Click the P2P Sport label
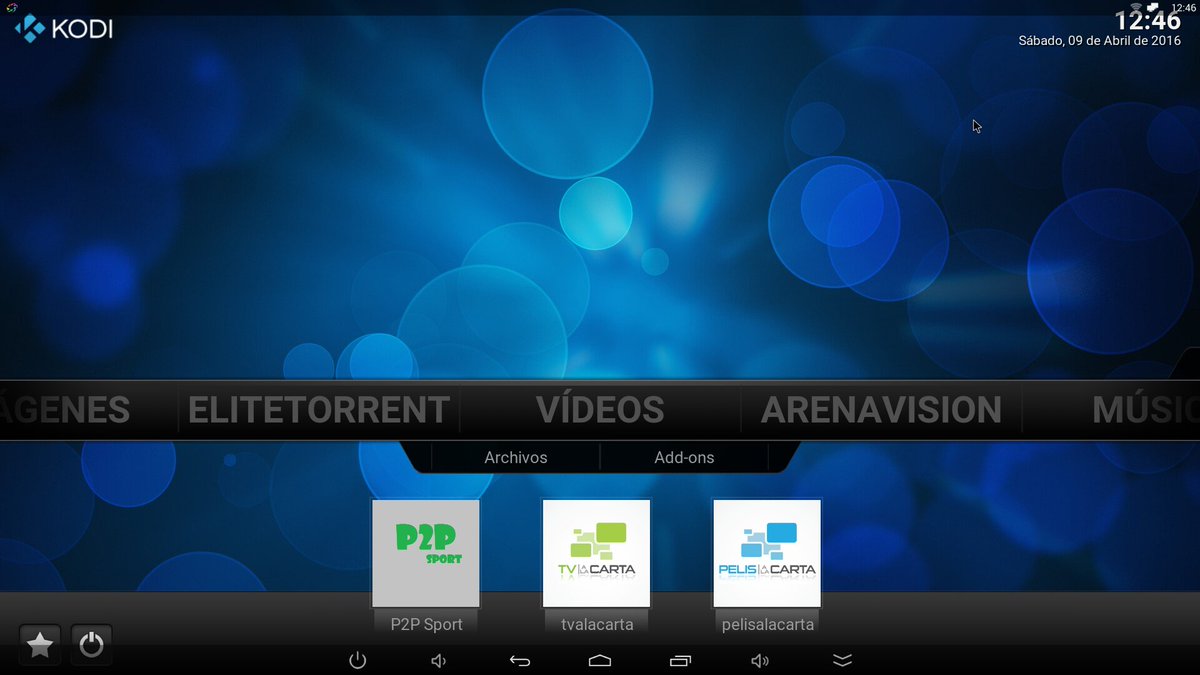The width and height of the screenshot is (1200, 675). pos(426,624)
